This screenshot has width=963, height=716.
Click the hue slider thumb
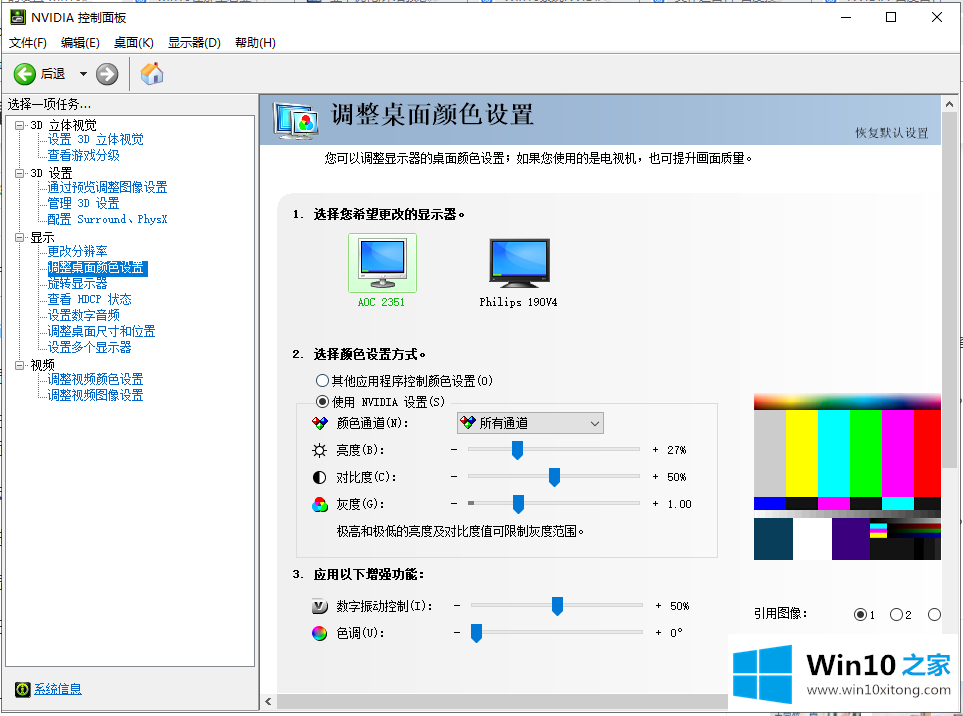coord(477,633)
